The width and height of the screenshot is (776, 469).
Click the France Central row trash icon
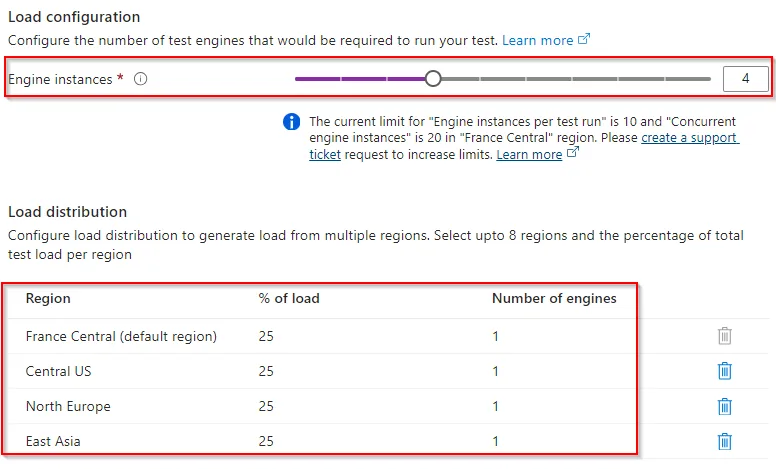(x=725, y=336)
